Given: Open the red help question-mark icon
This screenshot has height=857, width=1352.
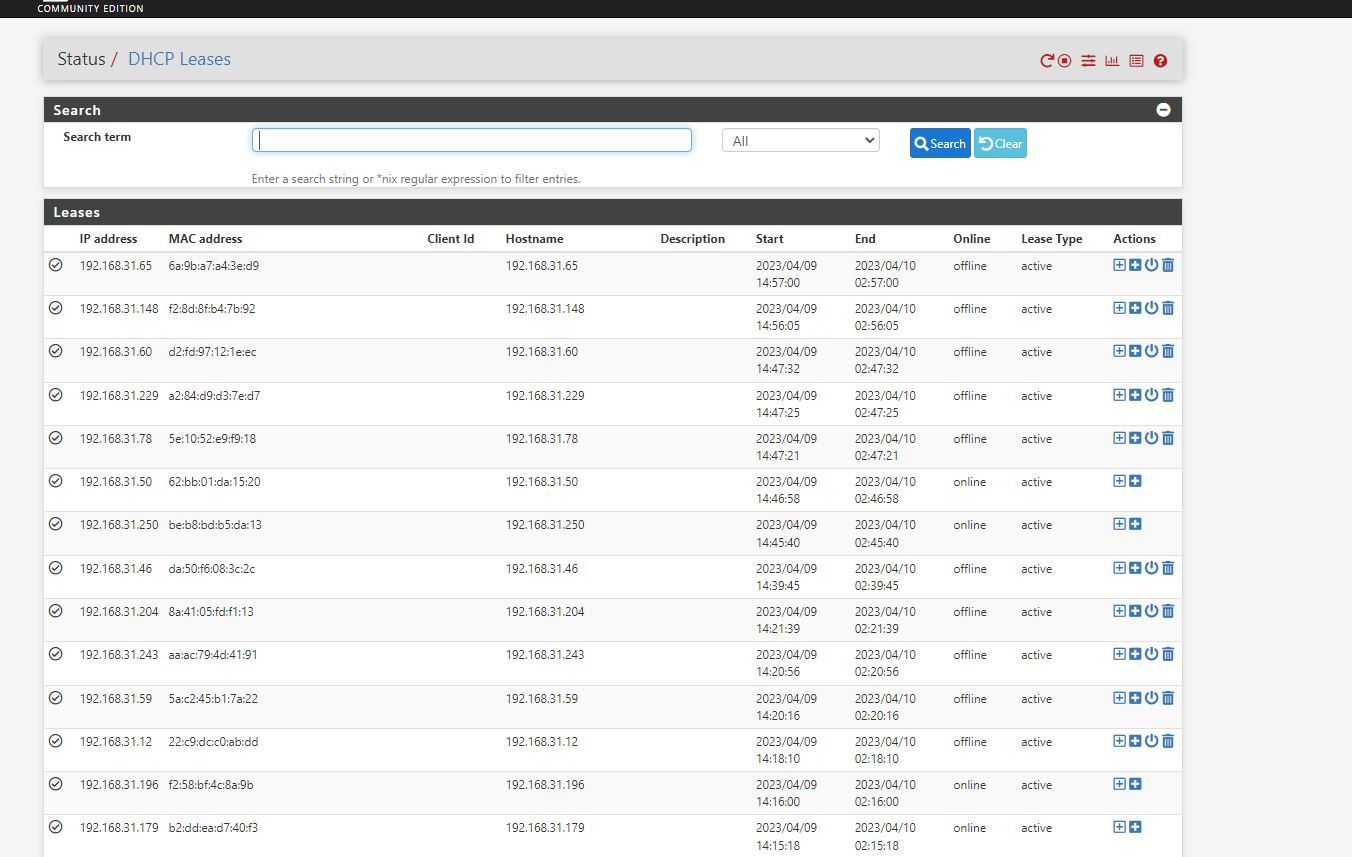Looking at the screenshot, I should point(1160,61).
